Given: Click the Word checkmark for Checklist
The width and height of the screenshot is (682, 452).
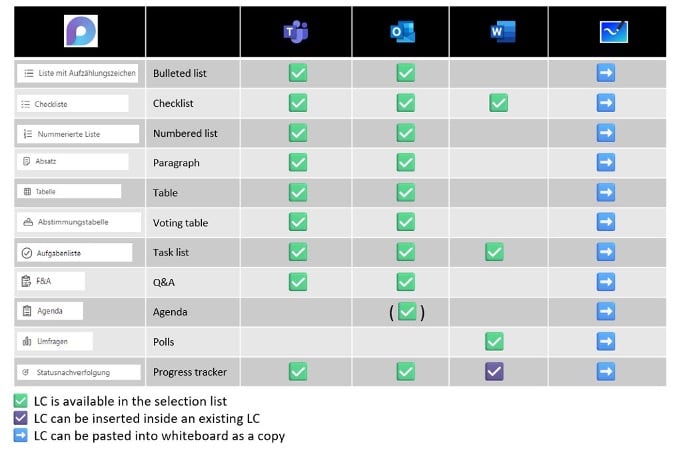Looking at the screenshot, I should [x=498, y=103].
